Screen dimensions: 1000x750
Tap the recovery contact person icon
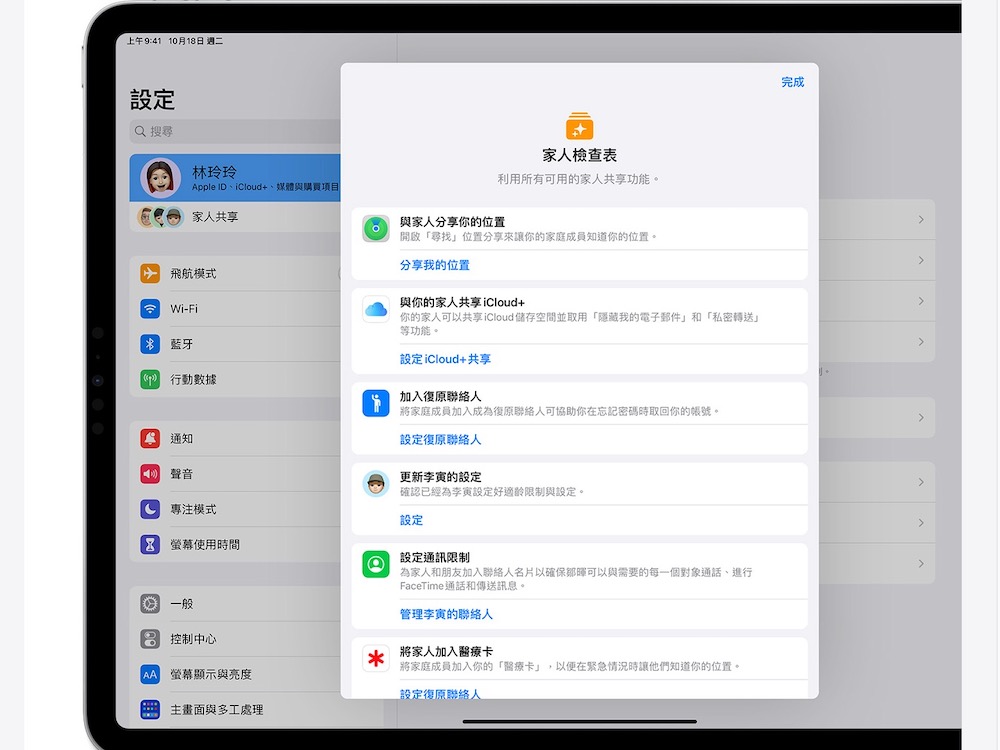[376, 403]
